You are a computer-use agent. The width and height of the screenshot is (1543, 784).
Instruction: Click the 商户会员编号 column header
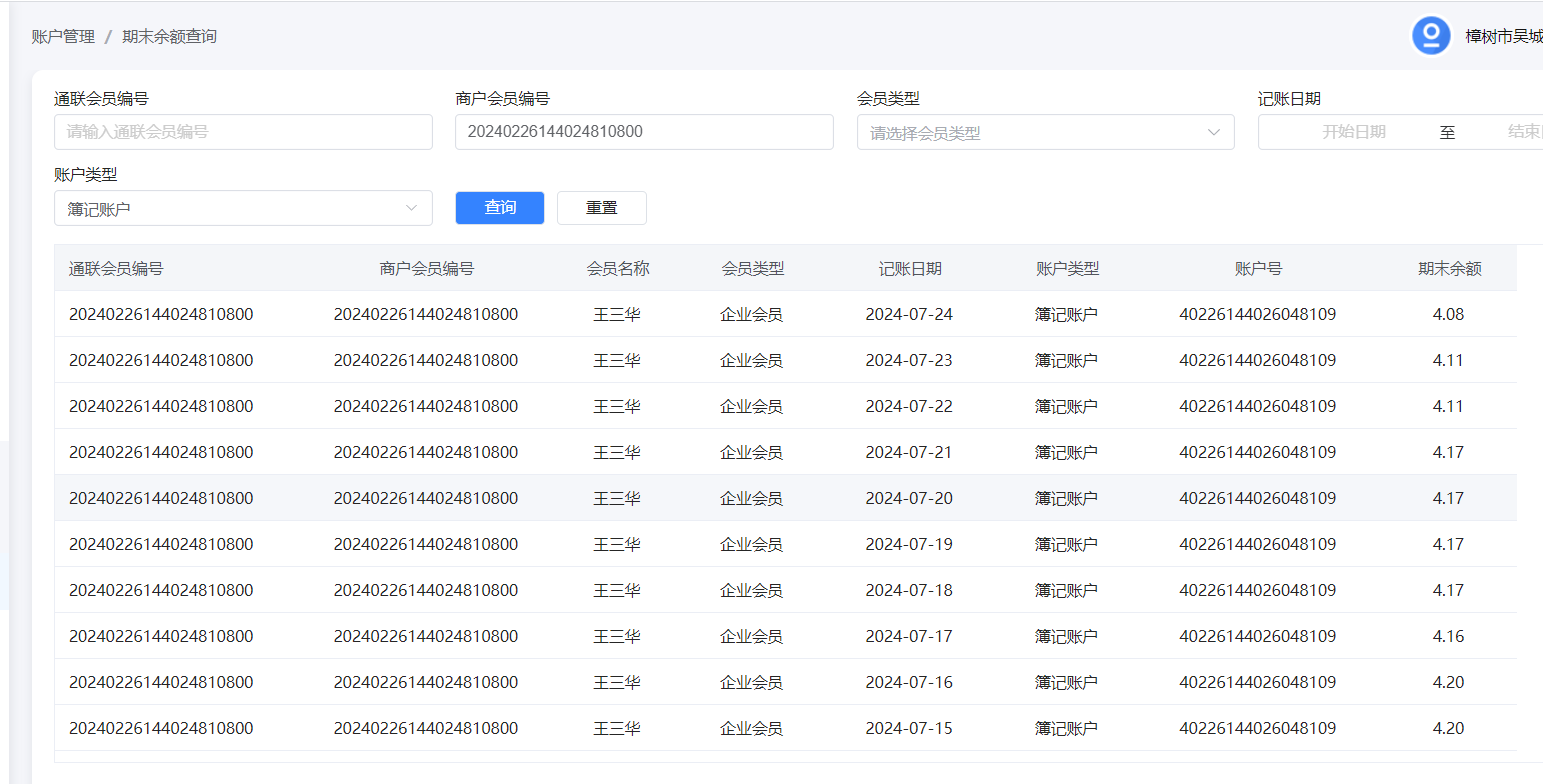(427, 268)
